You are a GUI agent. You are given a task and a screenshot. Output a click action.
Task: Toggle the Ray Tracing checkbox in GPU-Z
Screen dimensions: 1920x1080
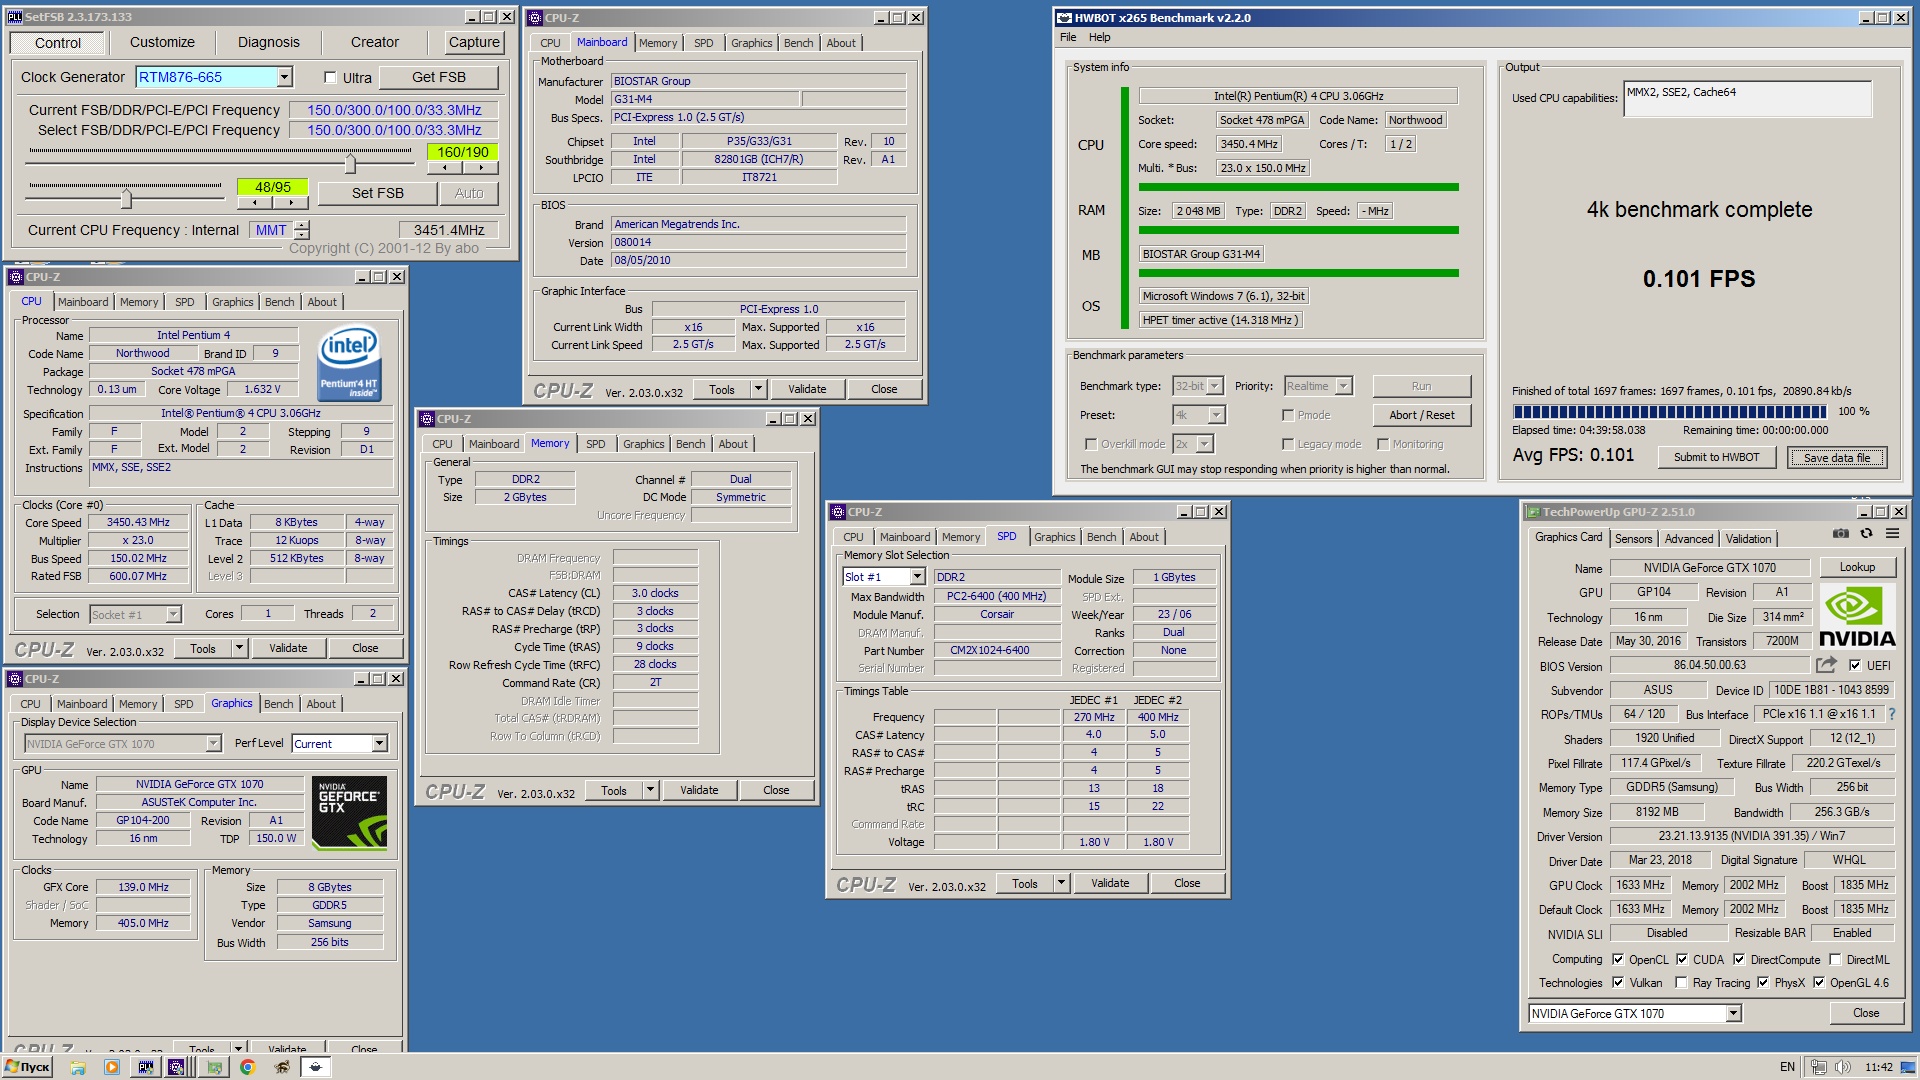click(x=1681, y=983)
